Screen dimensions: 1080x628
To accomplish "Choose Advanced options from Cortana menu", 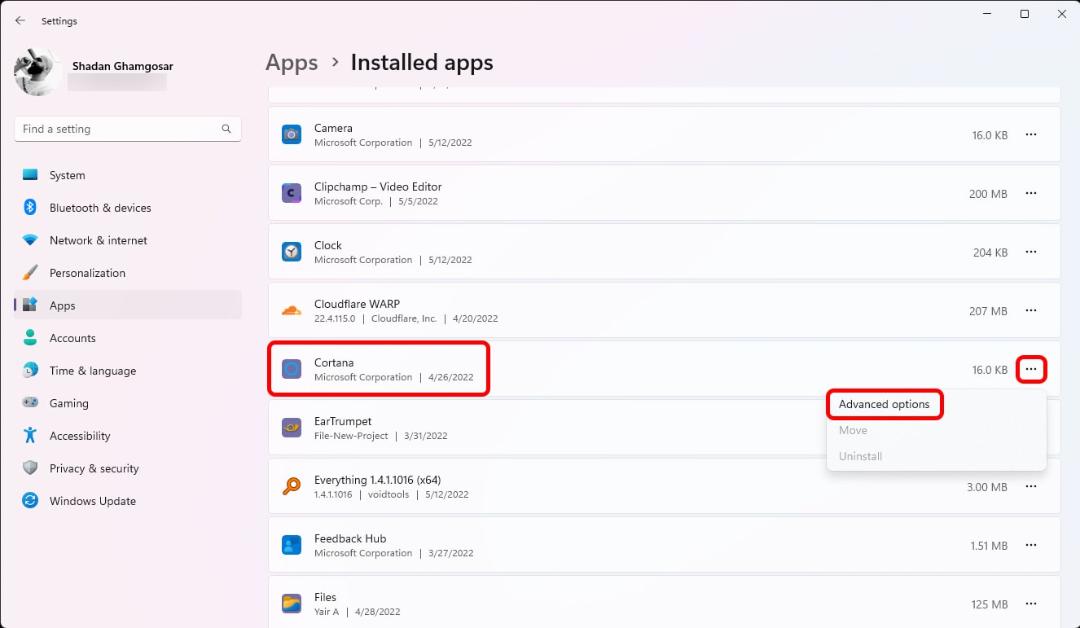I will pos(884,404).
